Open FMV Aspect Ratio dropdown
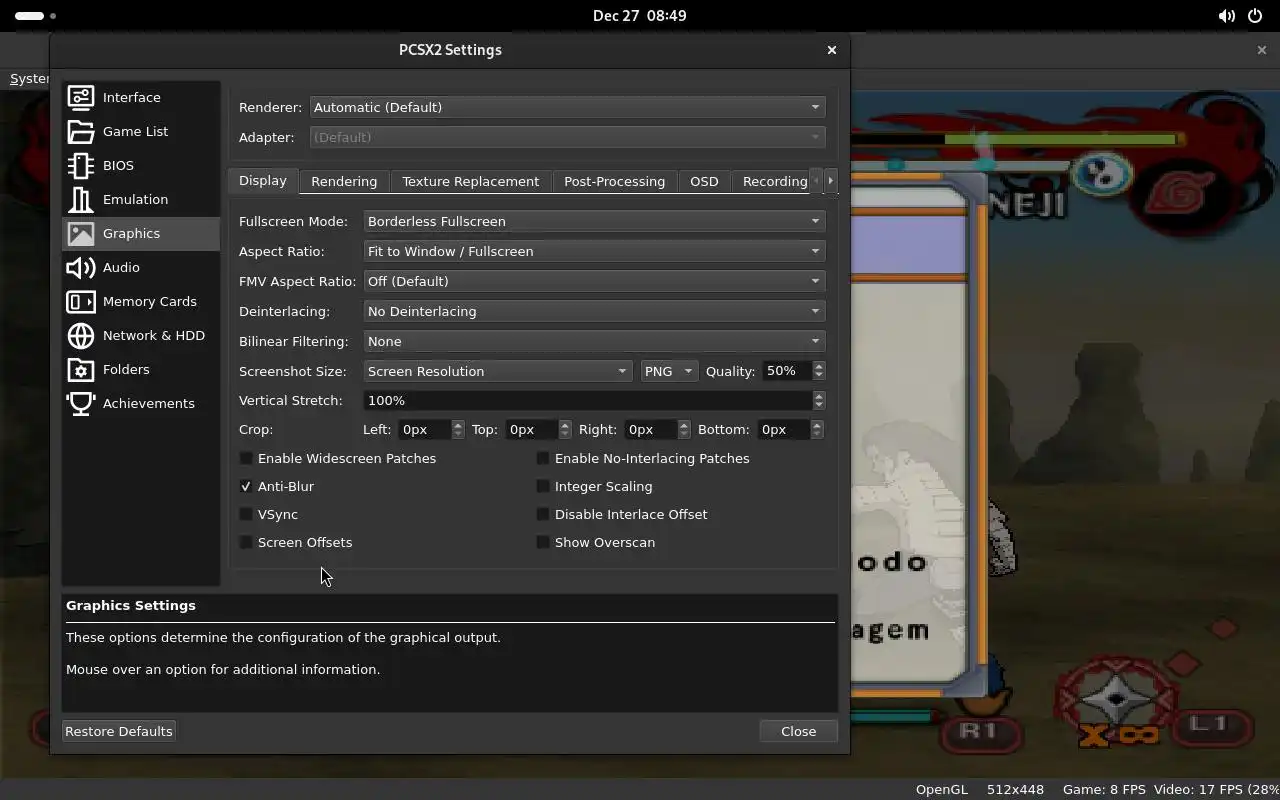 click(594, 281)
